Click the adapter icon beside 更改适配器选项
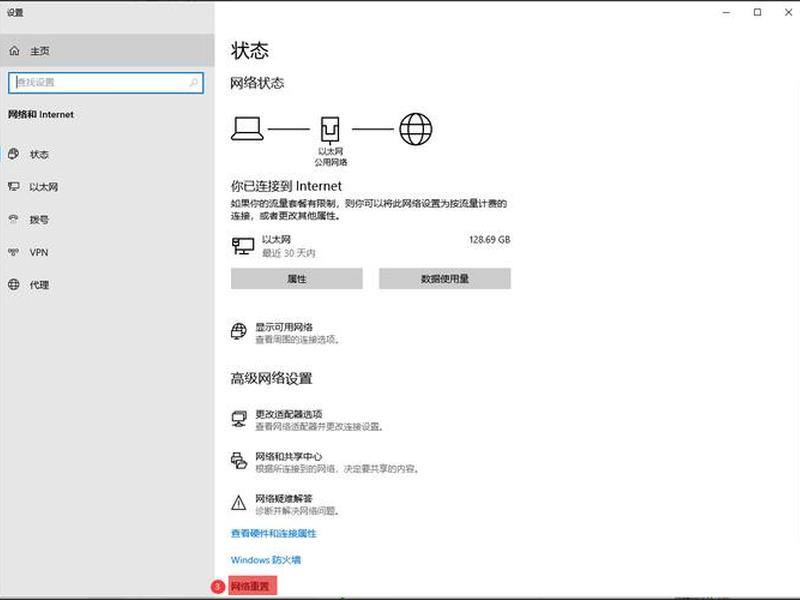This screenshot has width=800, height=600. coord(239,419)
